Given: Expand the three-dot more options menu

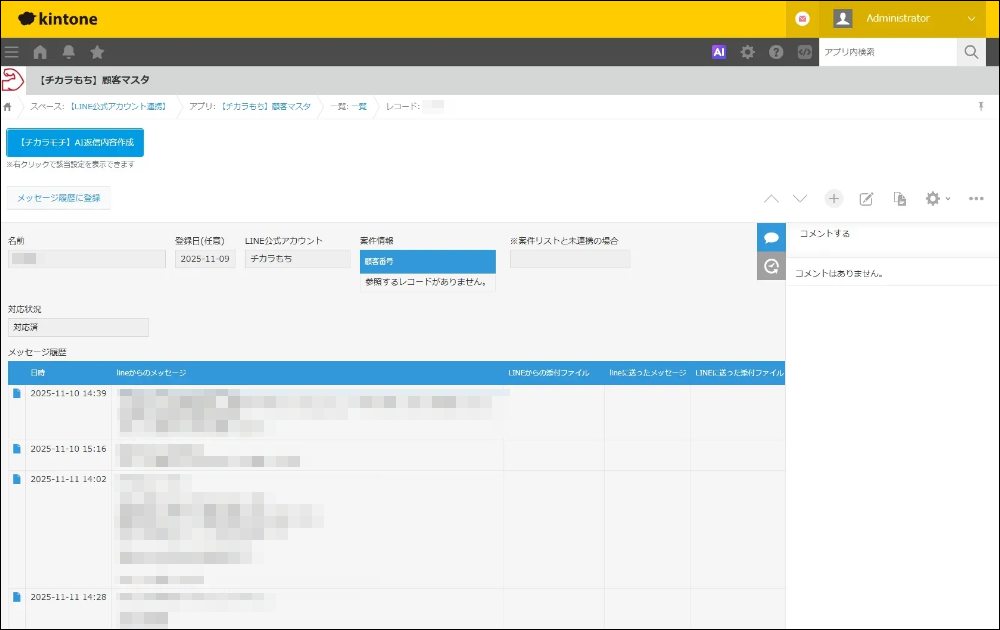Looking at the screenshot, I should click(x=977, y=199).
